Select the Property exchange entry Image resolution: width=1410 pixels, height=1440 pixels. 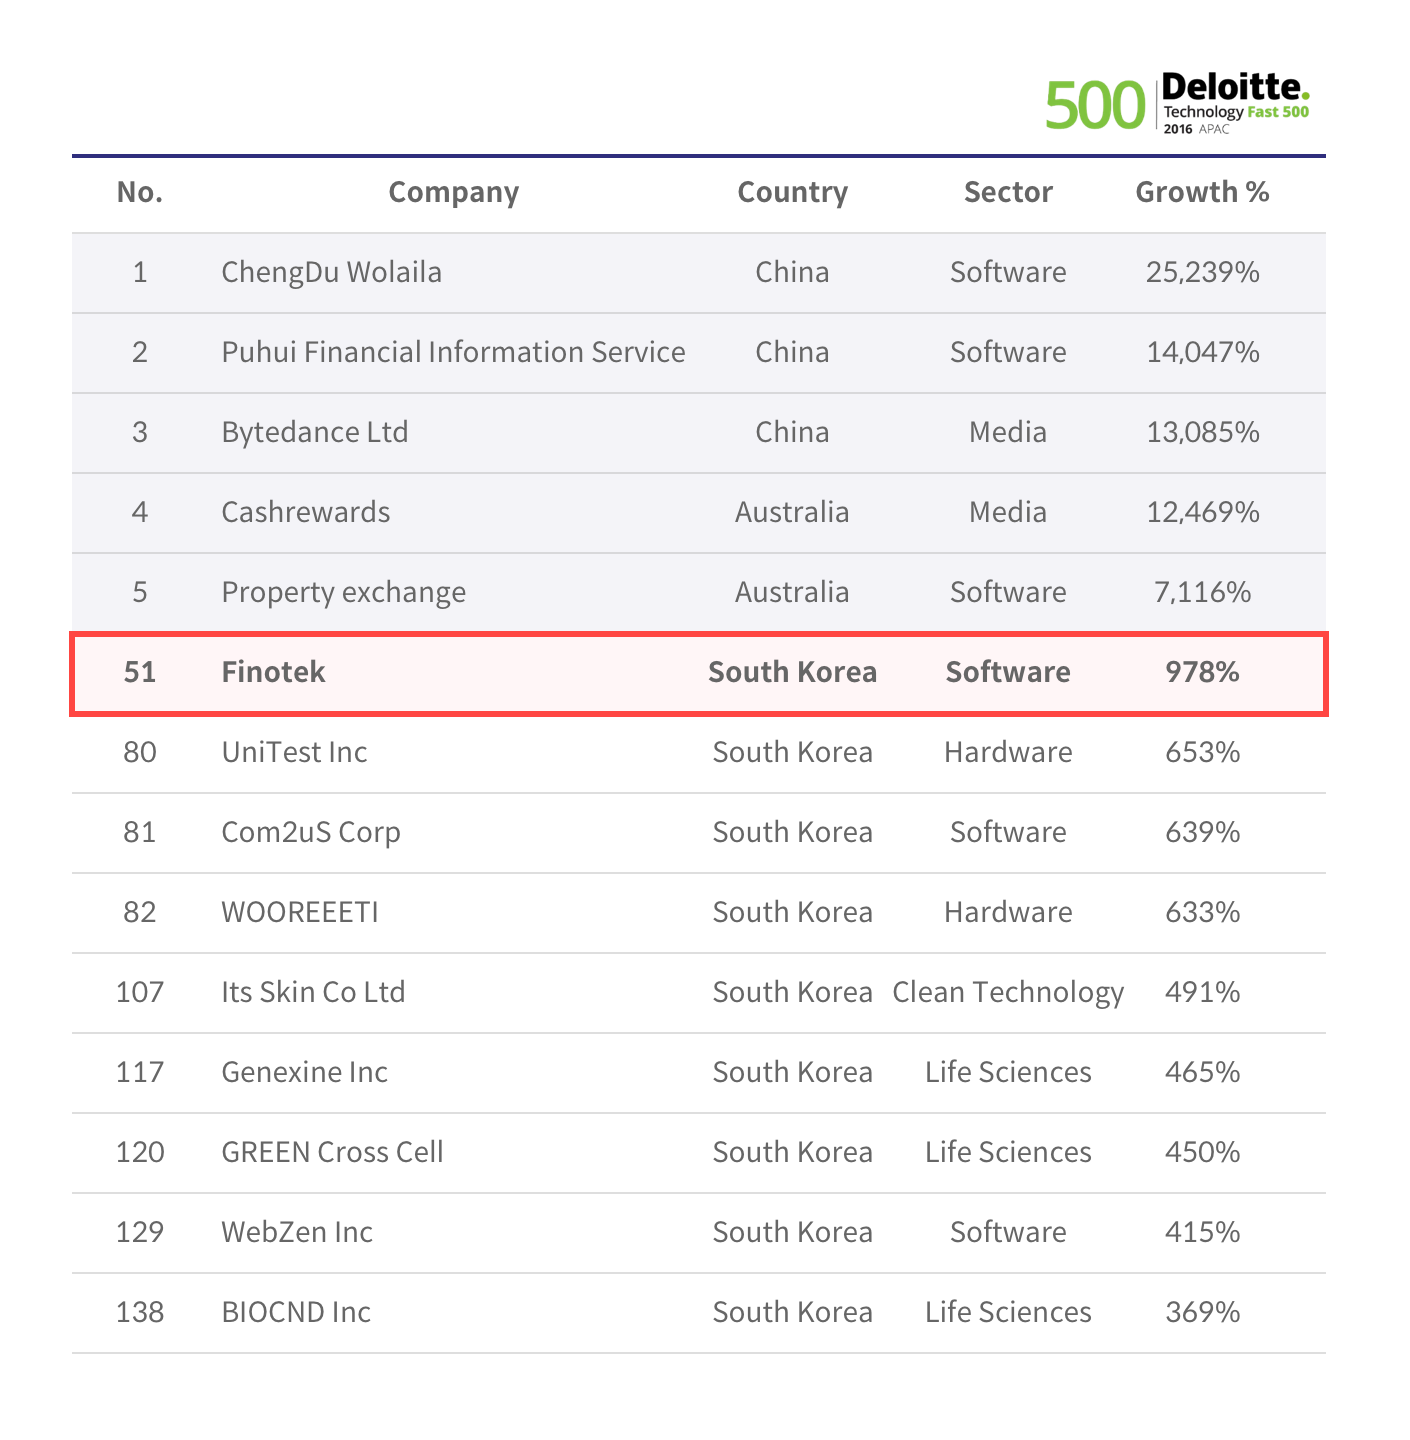tap(344, 592)
